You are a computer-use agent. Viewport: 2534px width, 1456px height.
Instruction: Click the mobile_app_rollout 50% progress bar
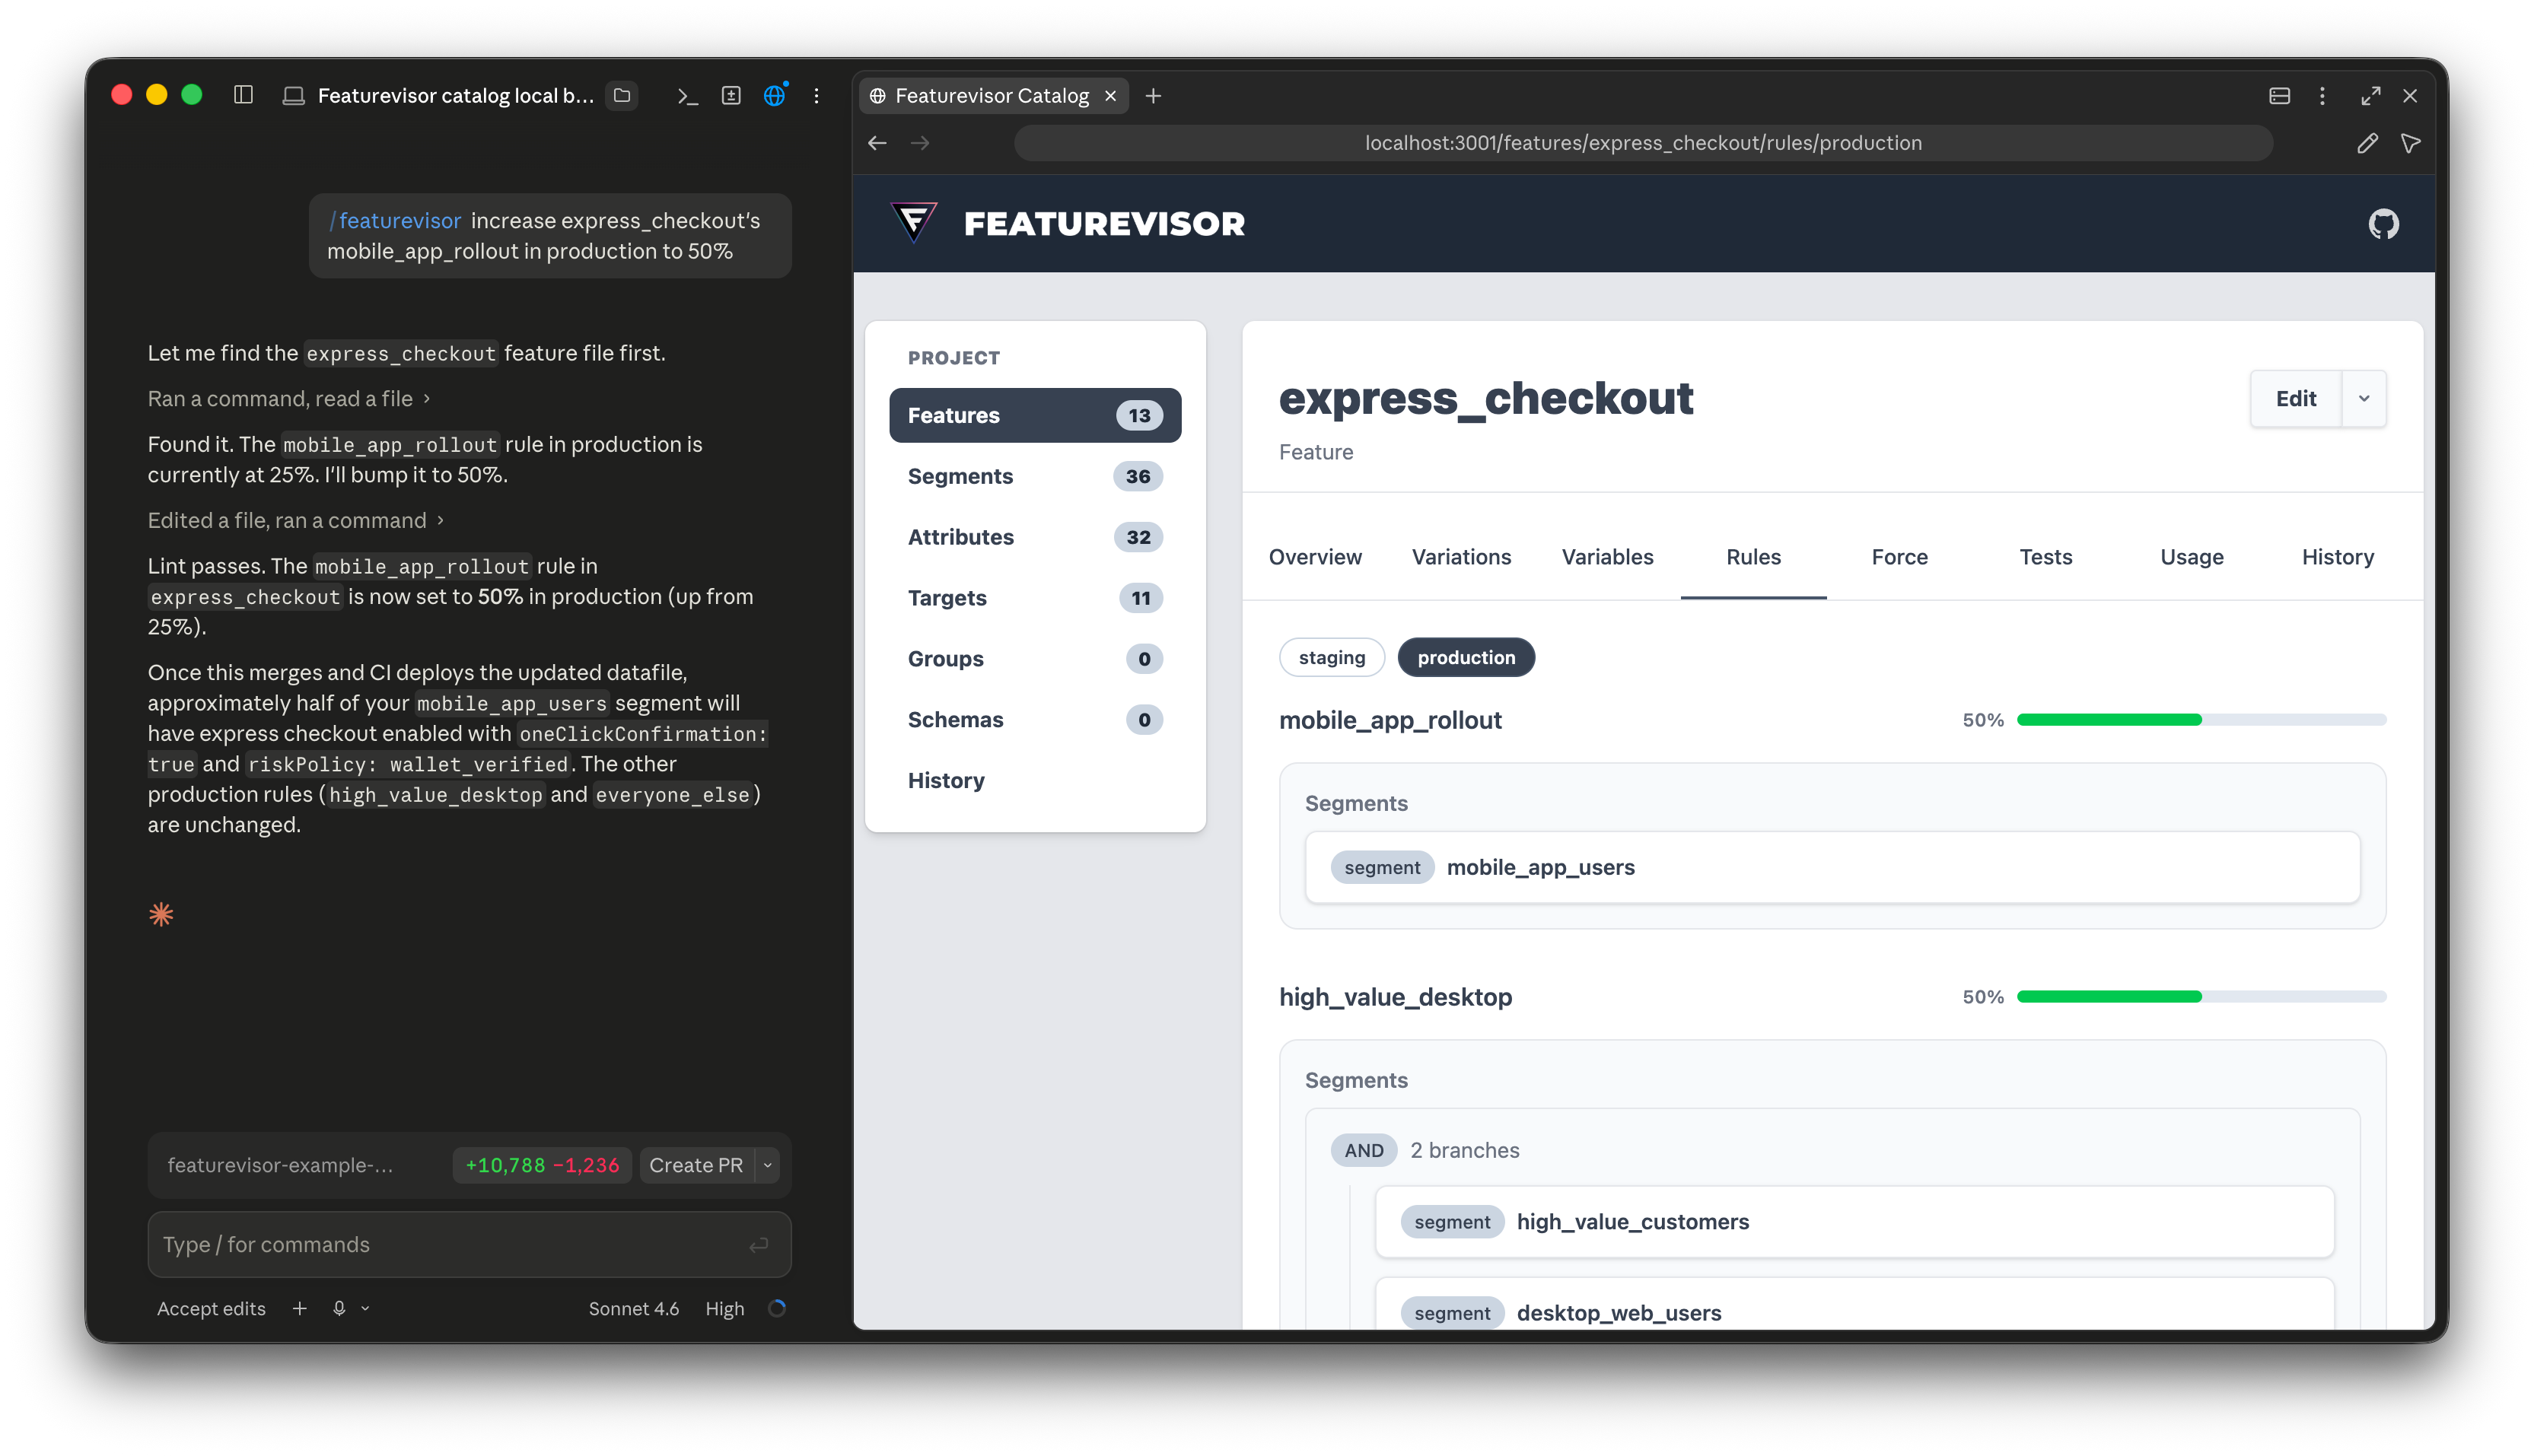pos(2201,720)
